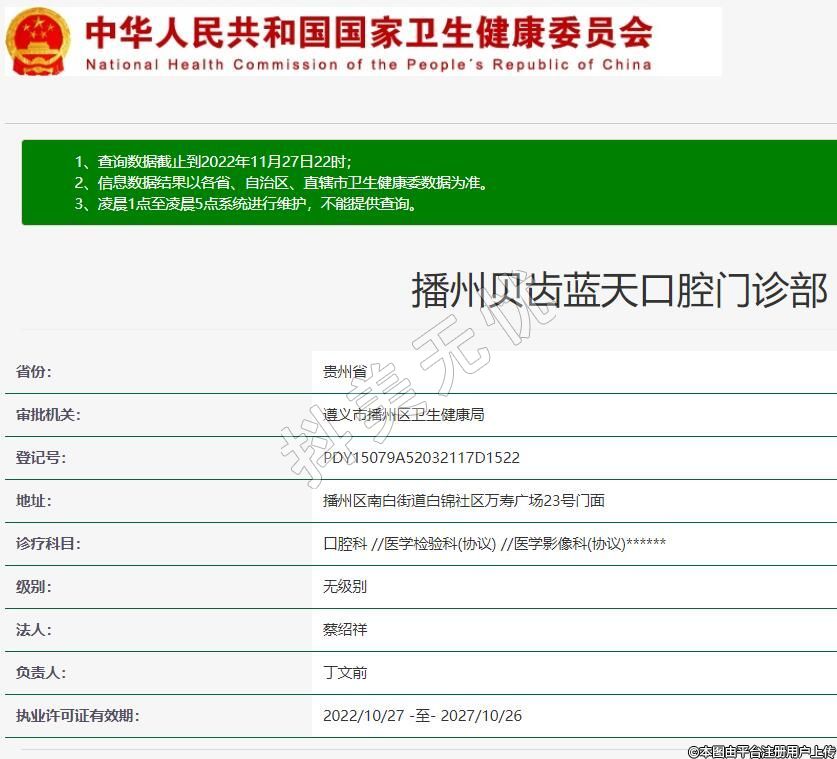Click the 审批机关 row label

48,415
